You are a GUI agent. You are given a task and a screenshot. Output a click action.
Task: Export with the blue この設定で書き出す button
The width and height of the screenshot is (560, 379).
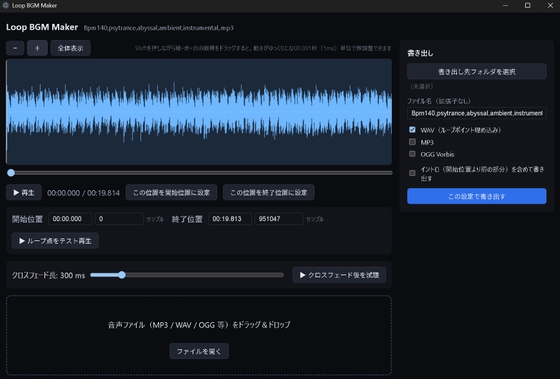[477, 196]
